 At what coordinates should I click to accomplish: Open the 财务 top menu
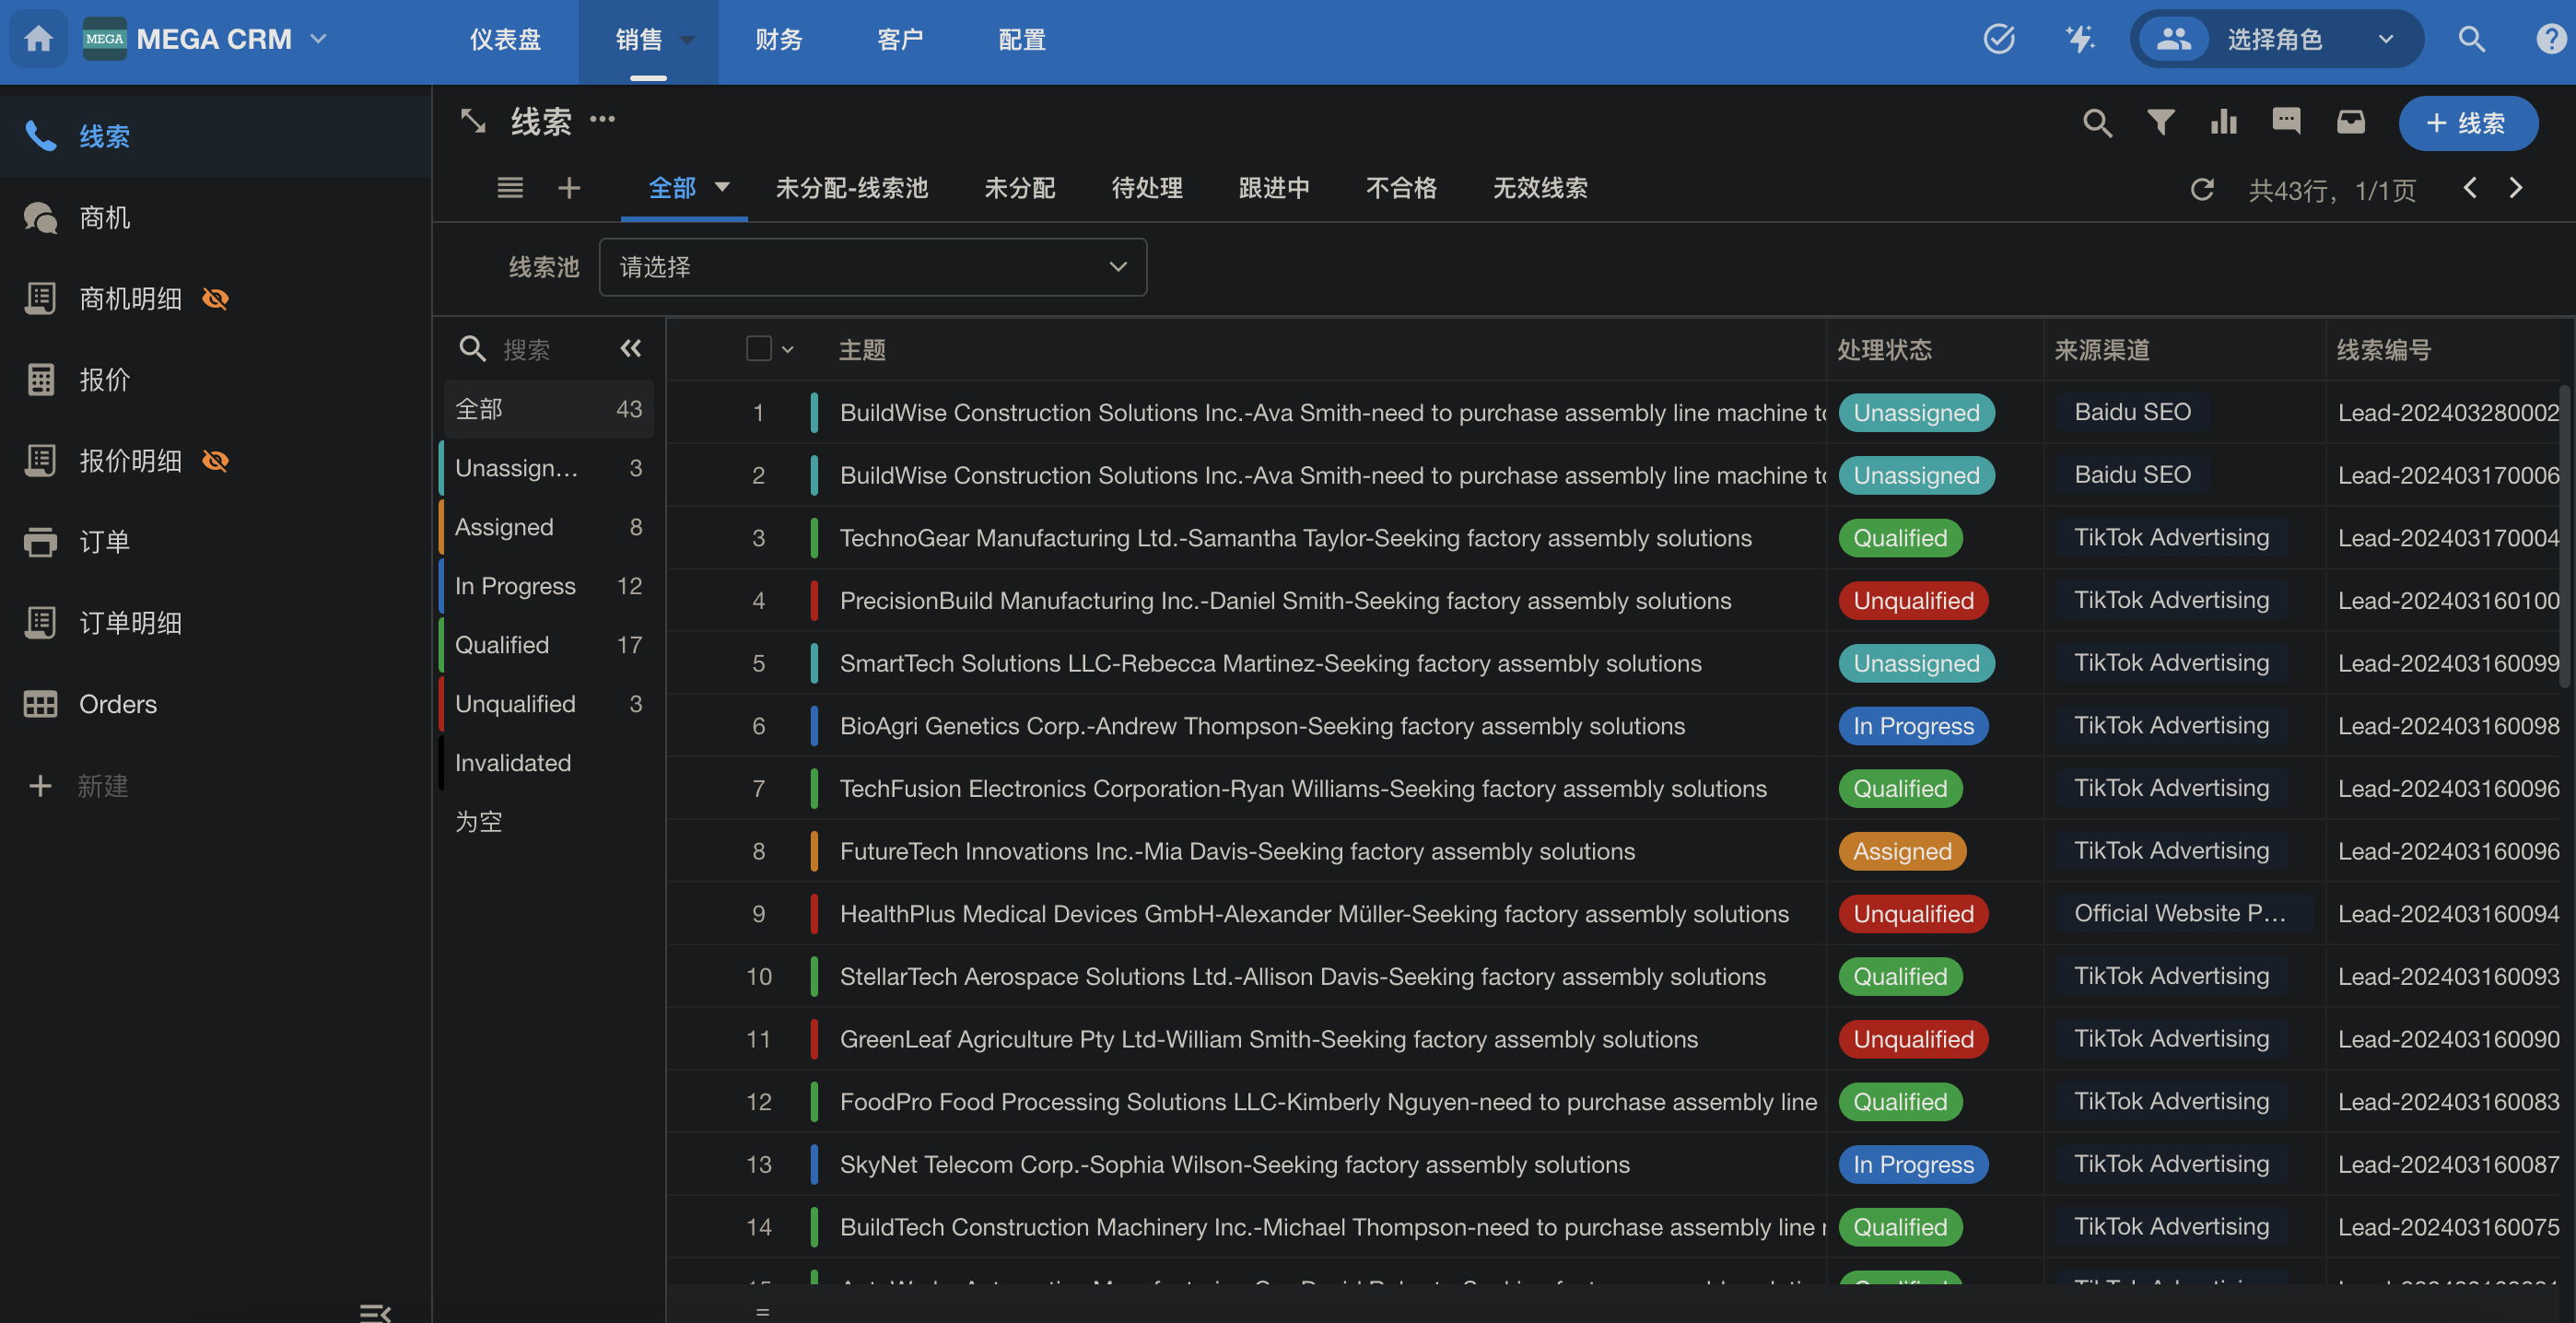(778, 39)
